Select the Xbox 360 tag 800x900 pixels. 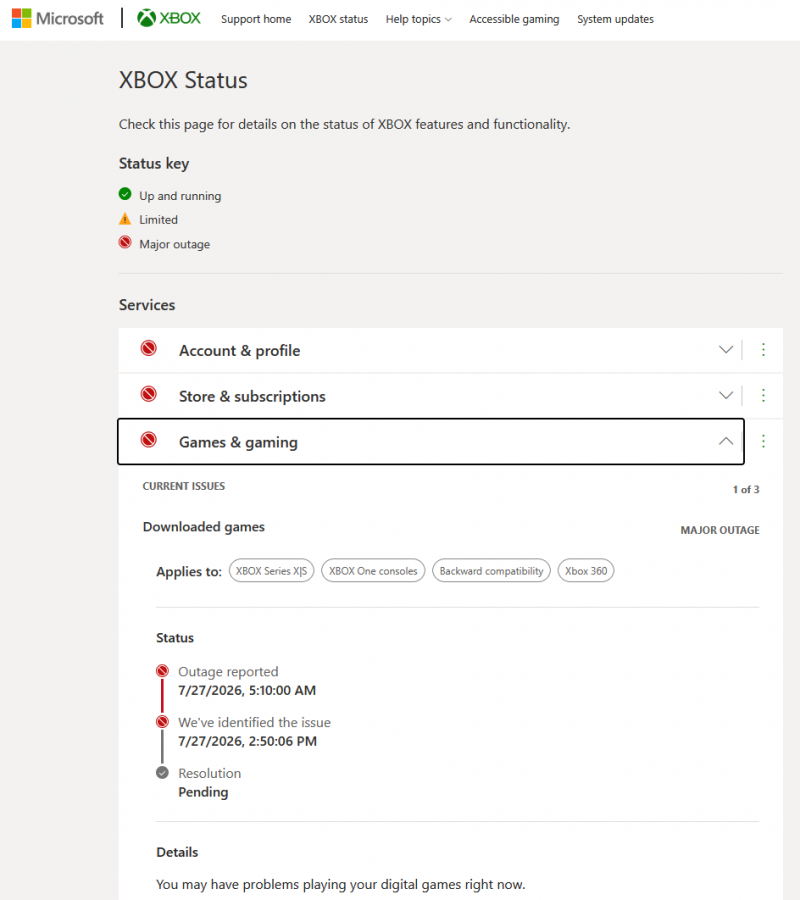[x=586, y=571]
